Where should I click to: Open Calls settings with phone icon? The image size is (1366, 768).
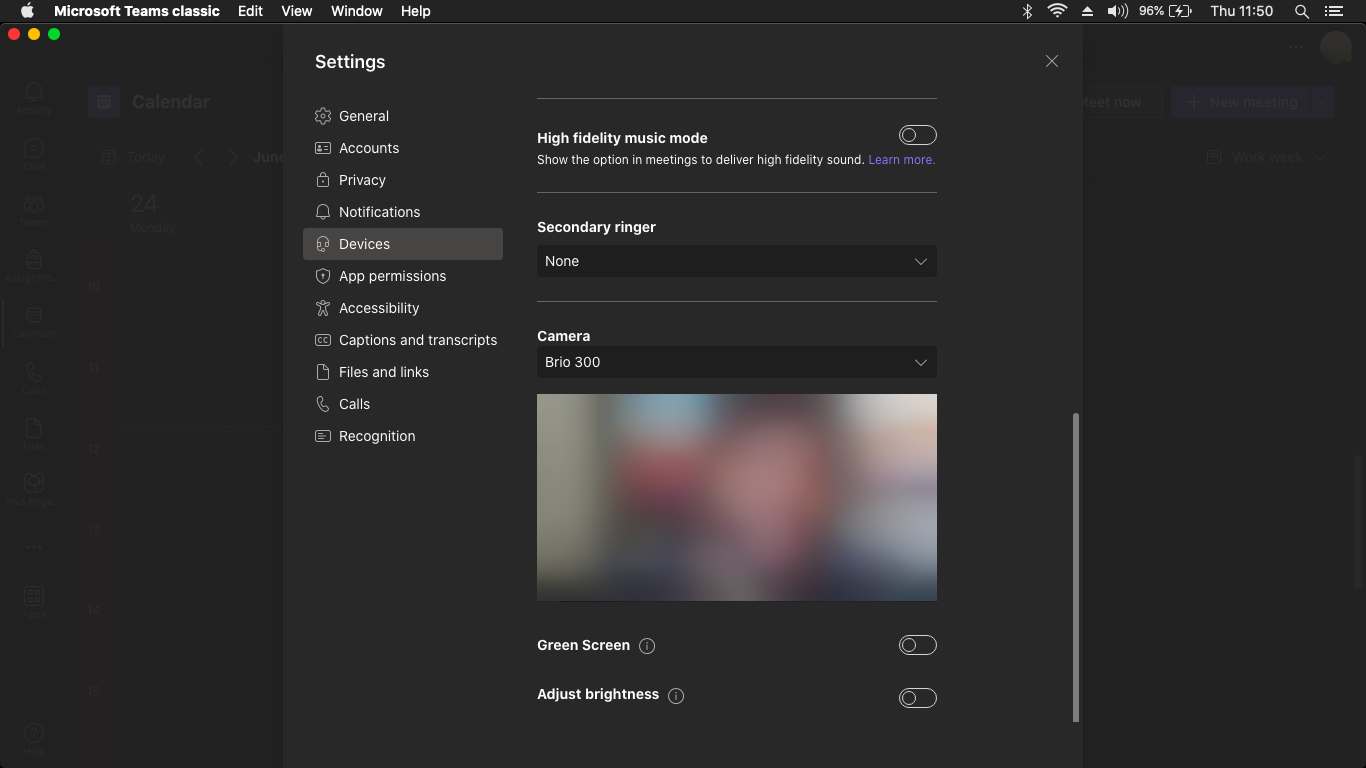pyautogui.click(x=402, y=404)
